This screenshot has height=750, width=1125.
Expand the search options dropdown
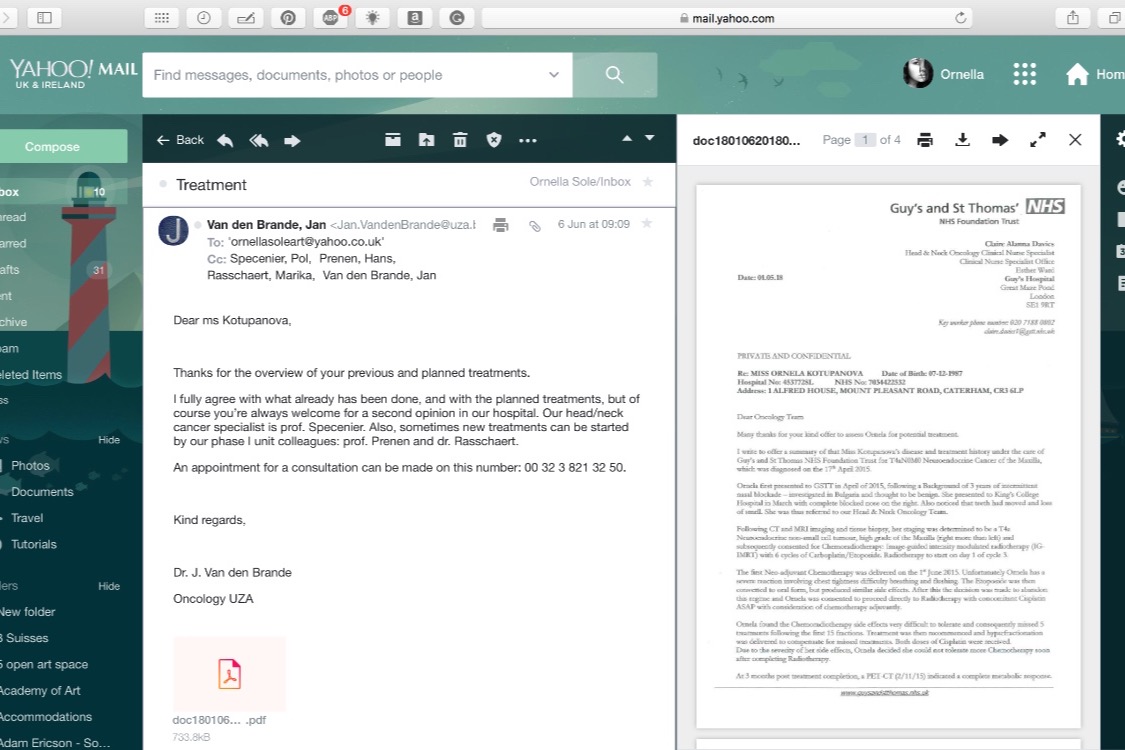(553, 75)
